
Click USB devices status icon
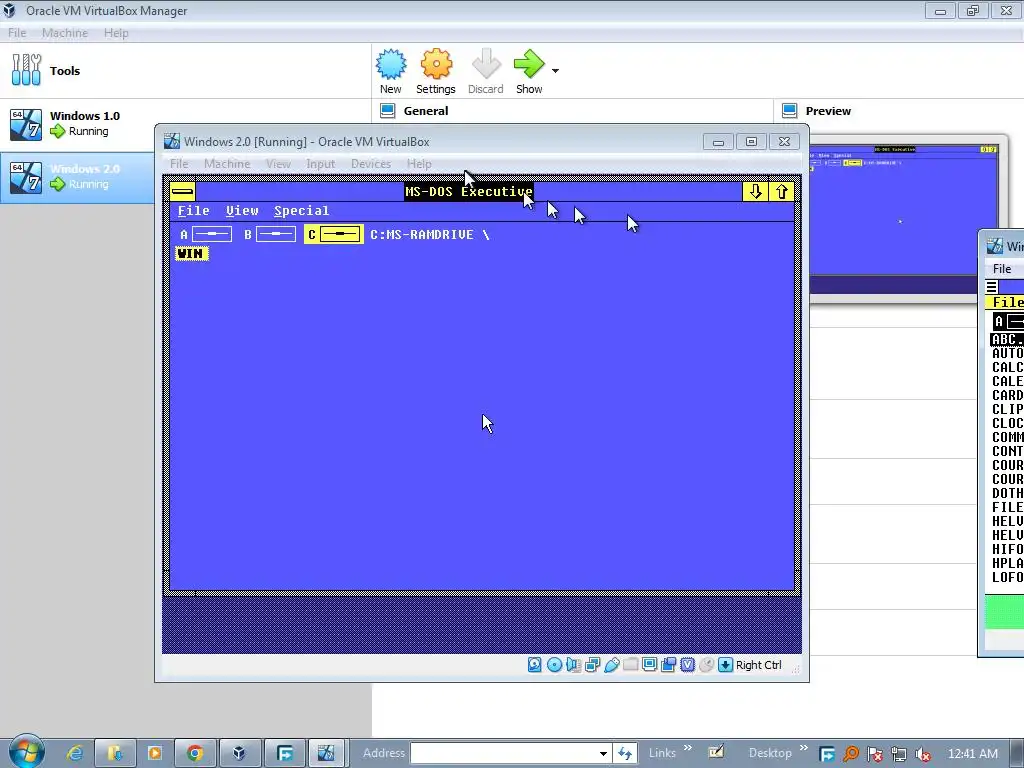tap(611, 665)
